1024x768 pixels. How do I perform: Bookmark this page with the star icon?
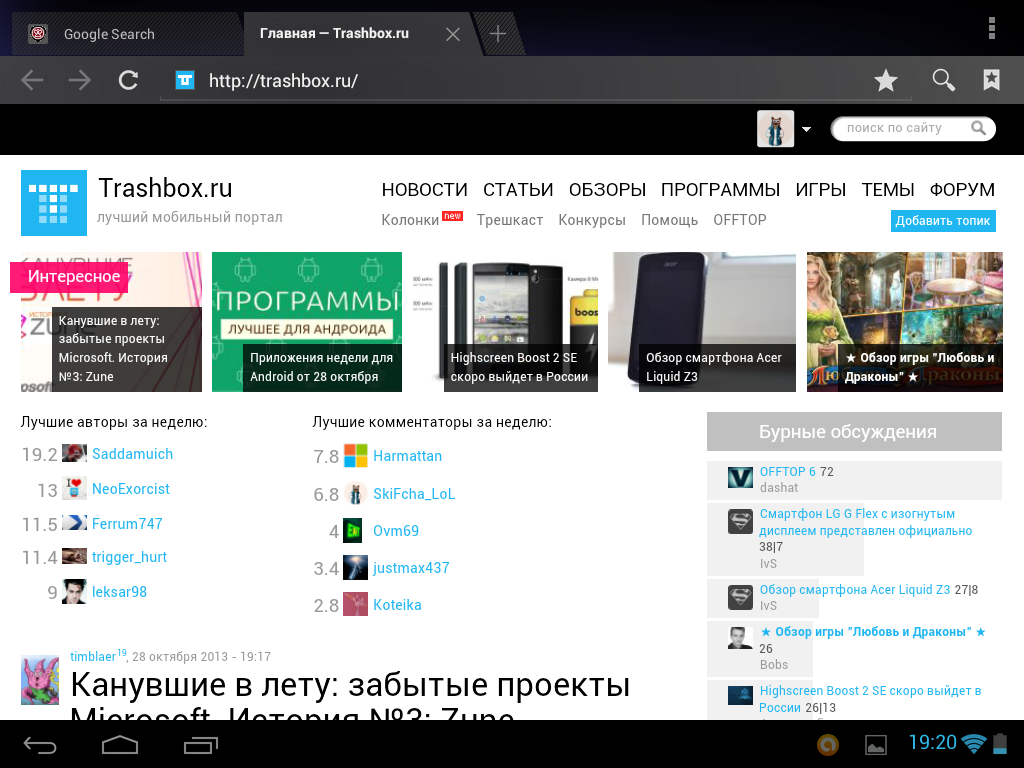point(886,80)
